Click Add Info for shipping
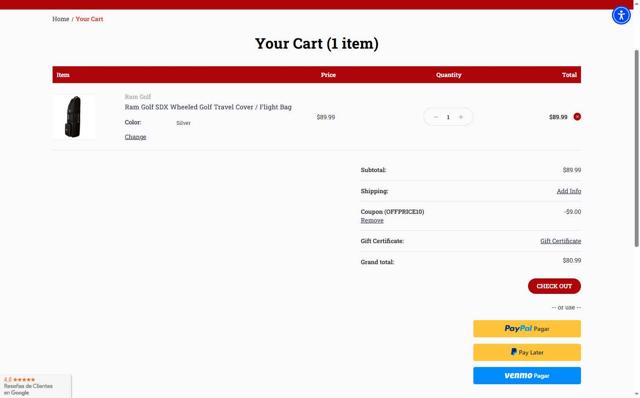 click(x=569, y=191)
